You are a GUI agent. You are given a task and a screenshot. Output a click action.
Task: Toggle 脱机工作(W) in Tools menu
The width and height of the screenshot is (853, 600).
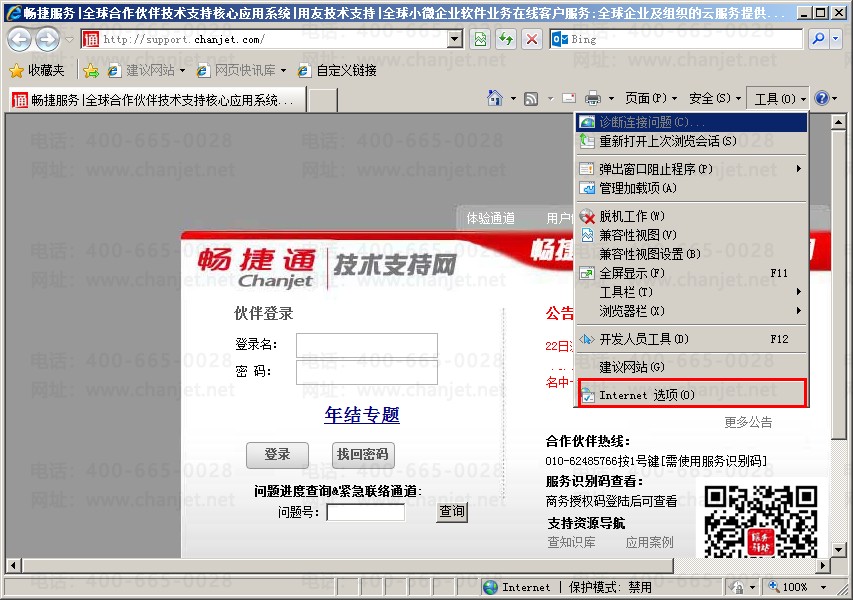coord(691,216)
